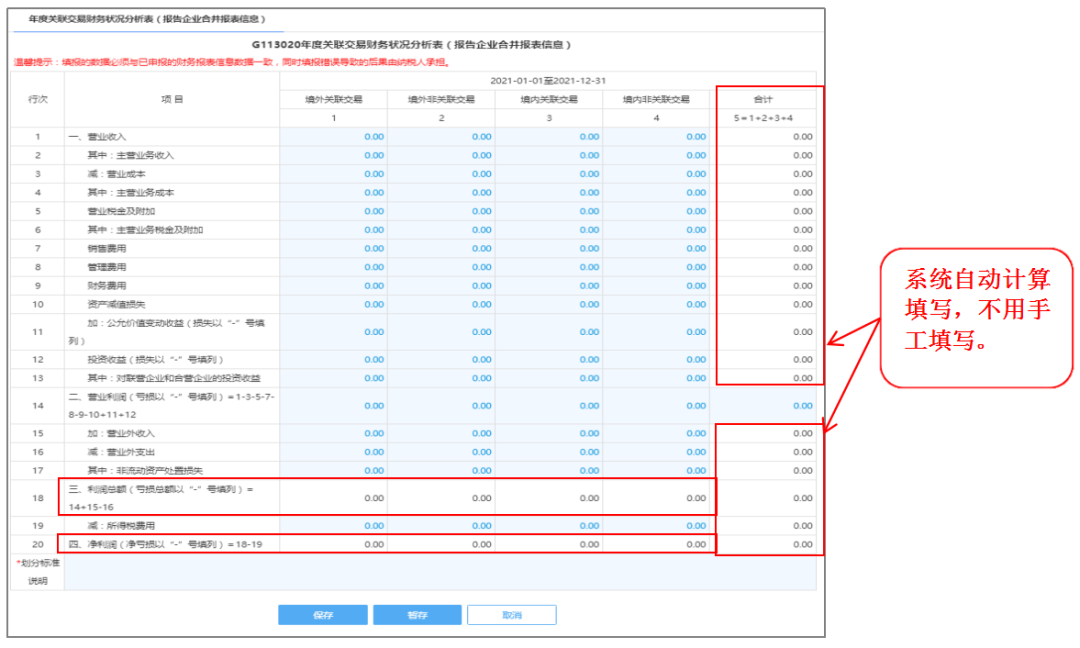Click the 保存 button

[322, 615]
